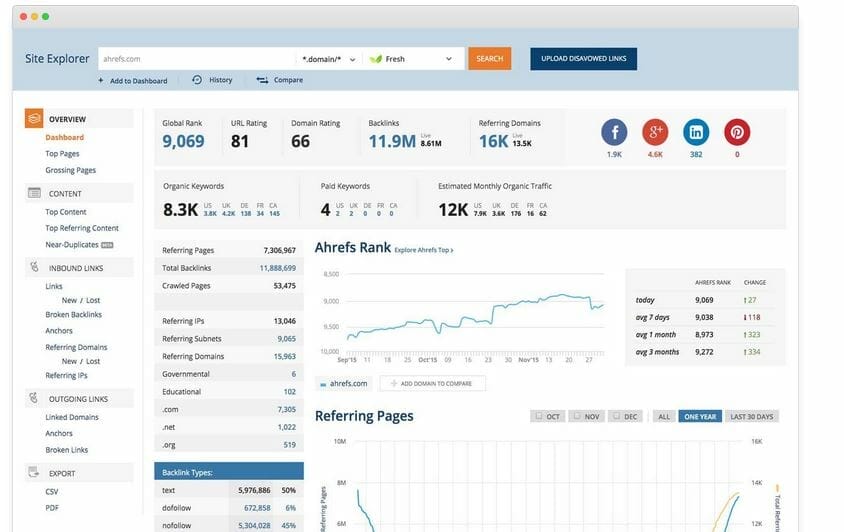Click the Export section icon

[x=34, y=473]
